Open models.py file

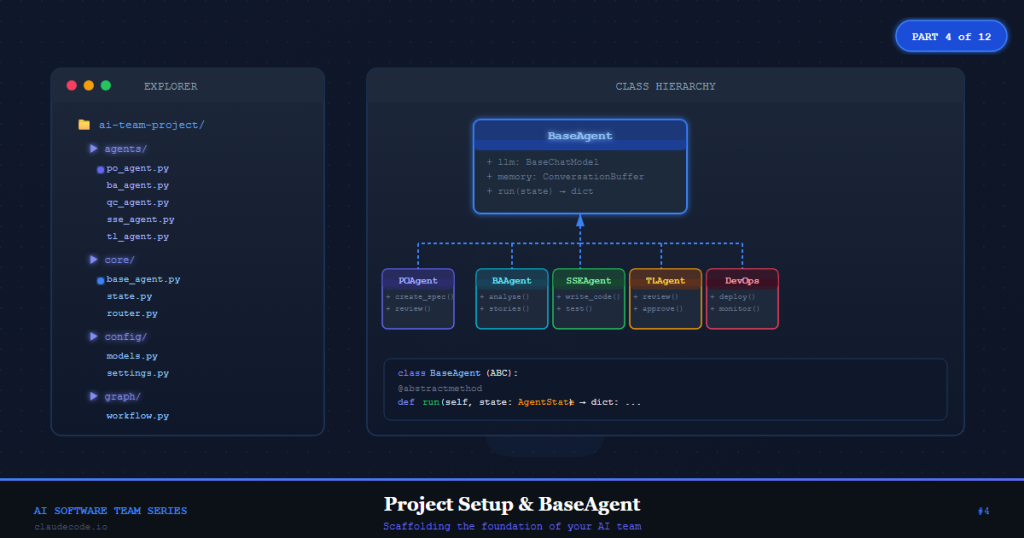[132, 356]
